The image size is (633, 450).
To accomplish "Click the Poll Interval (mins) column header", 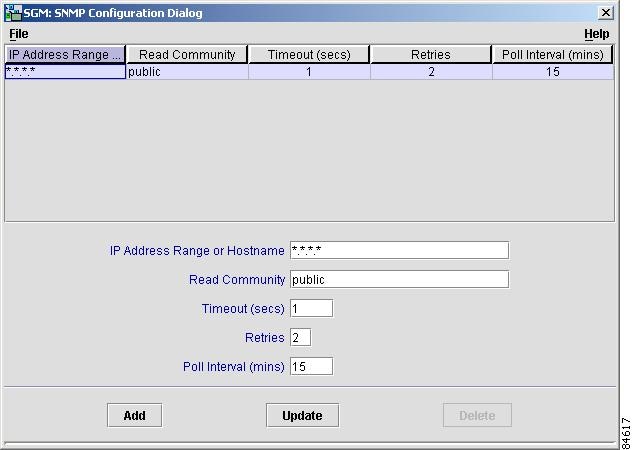I will (553, 54).
